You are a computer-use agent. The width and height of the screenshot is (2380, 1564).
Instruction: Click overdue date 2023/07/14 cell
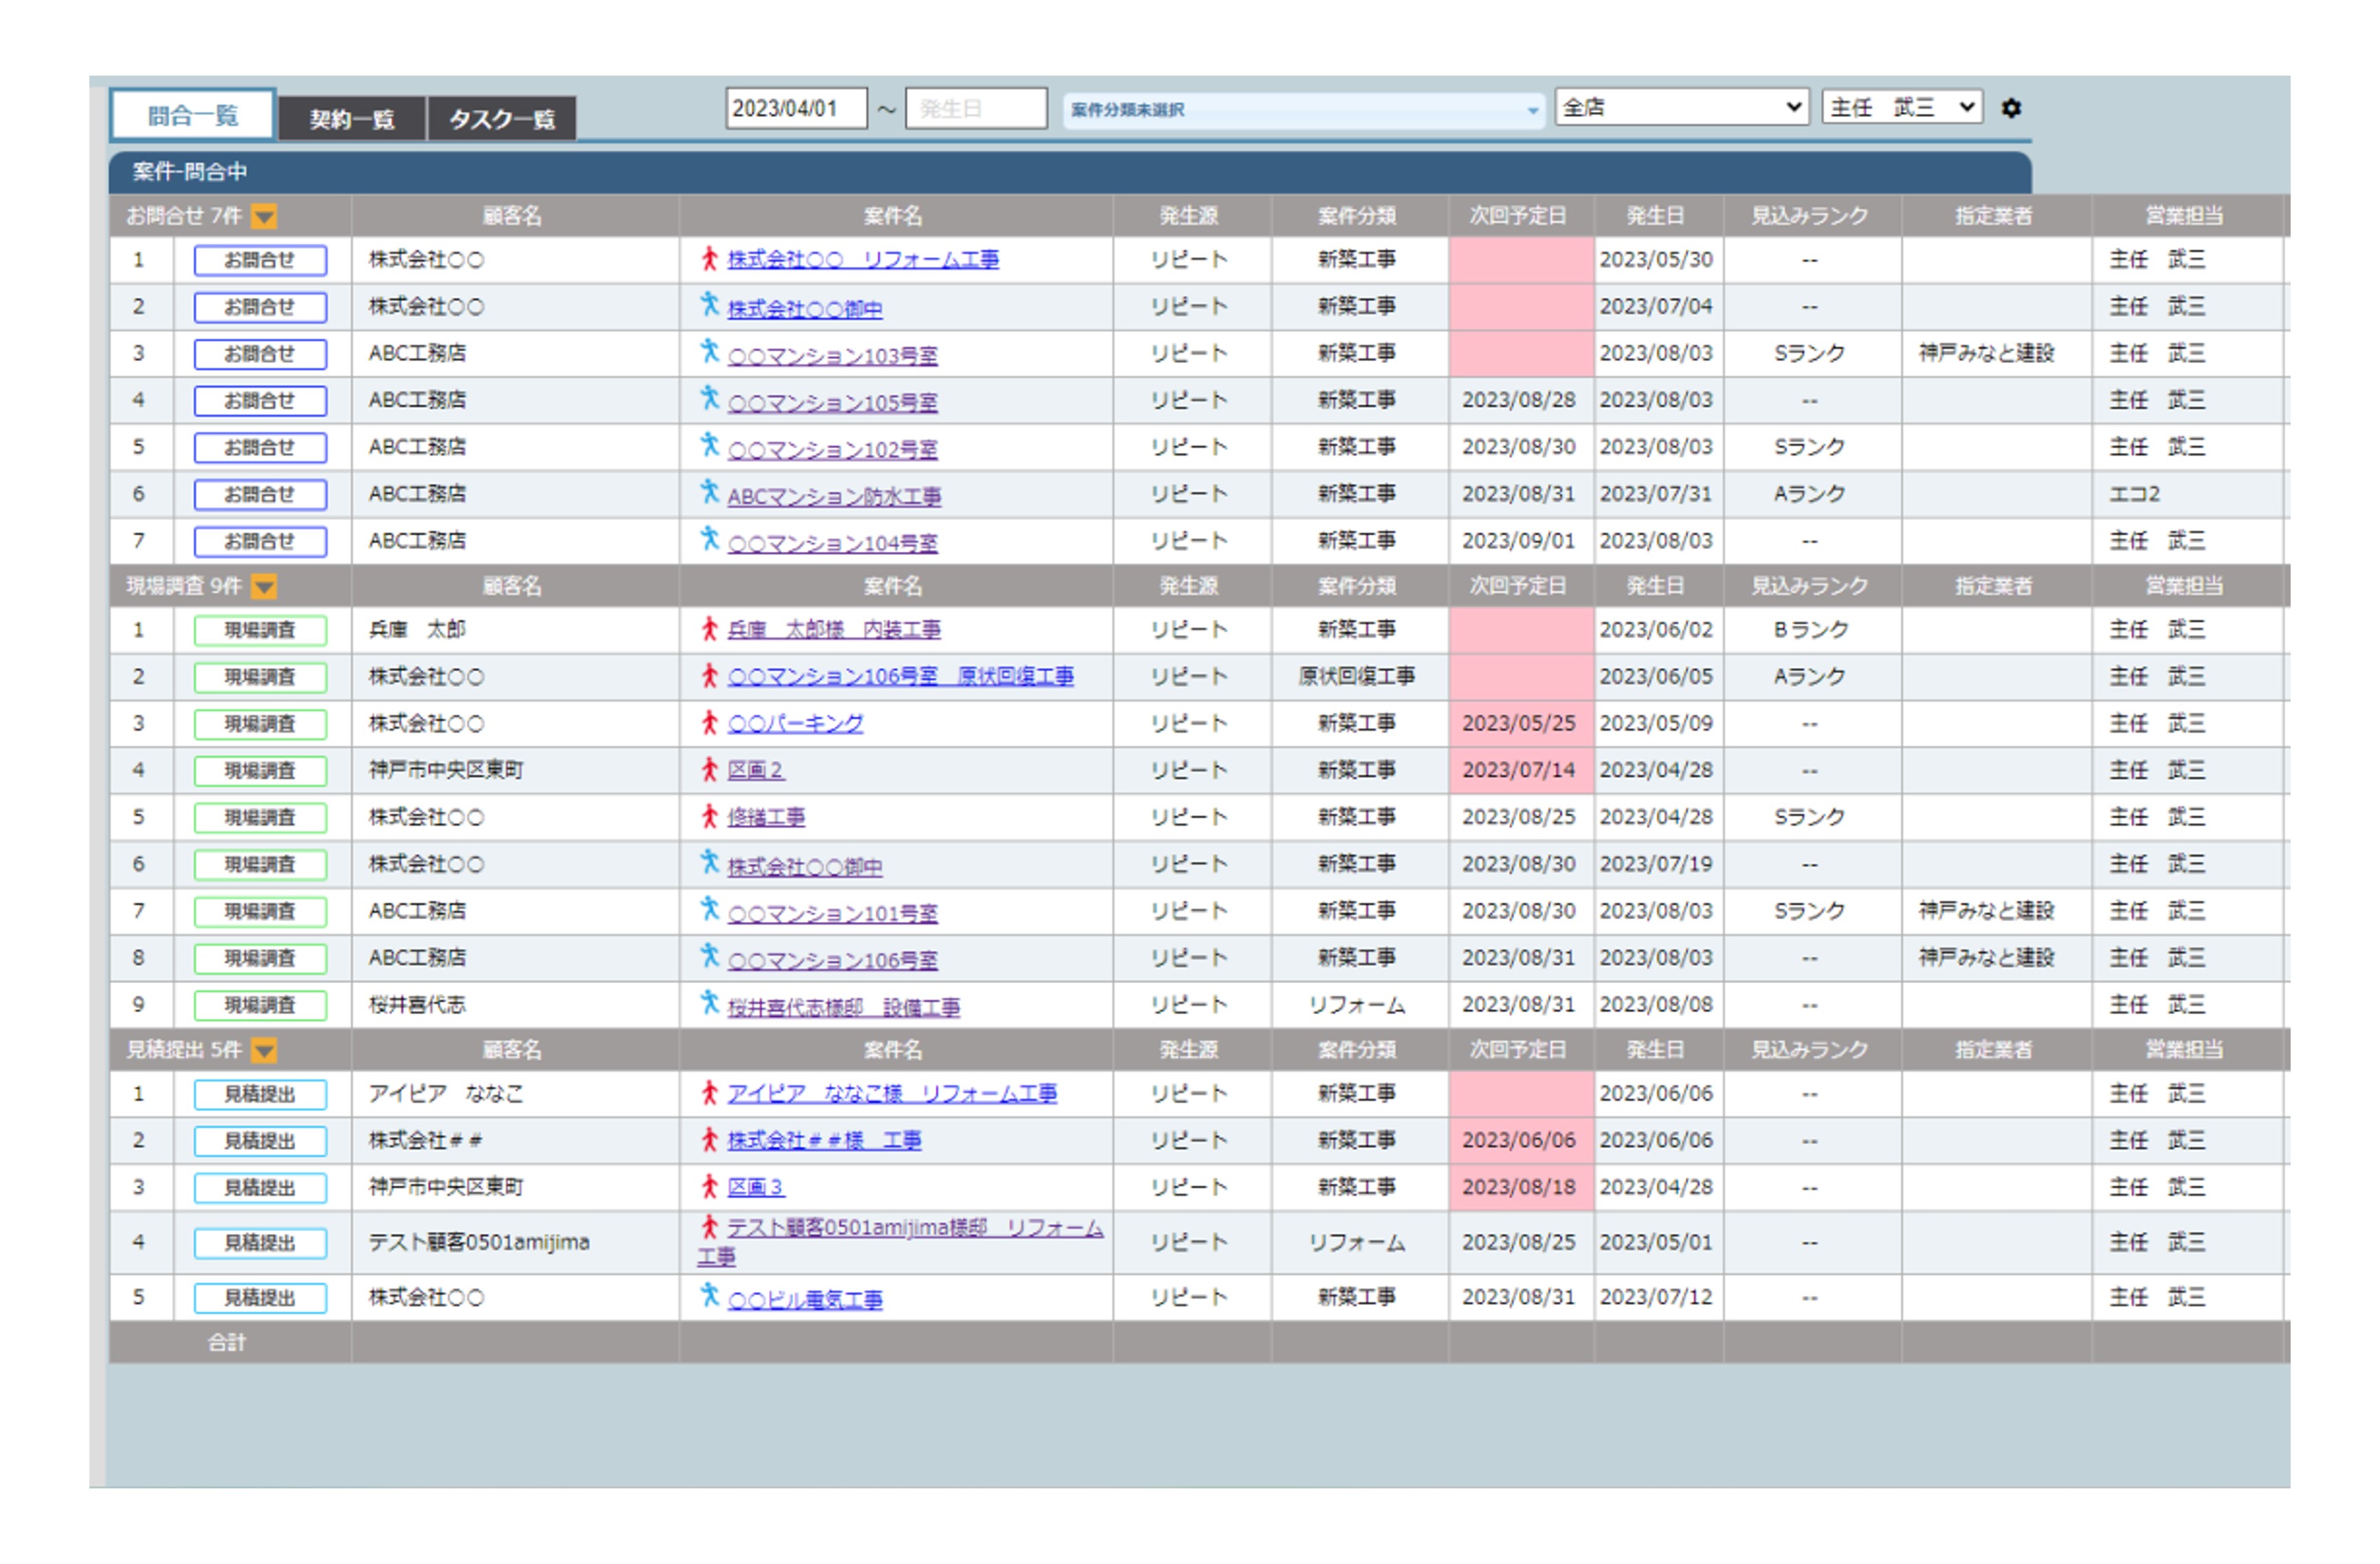click(x=1521, y=770)
